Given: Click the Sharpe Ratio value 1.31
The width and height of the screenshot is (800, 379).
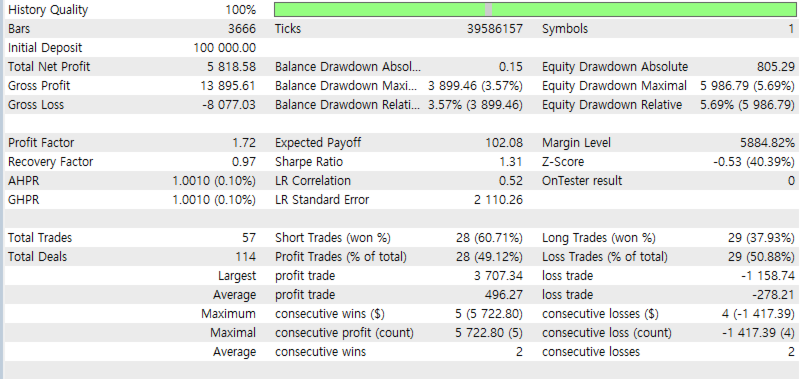Looking at the screenshot, I should (x=512, y=162).
